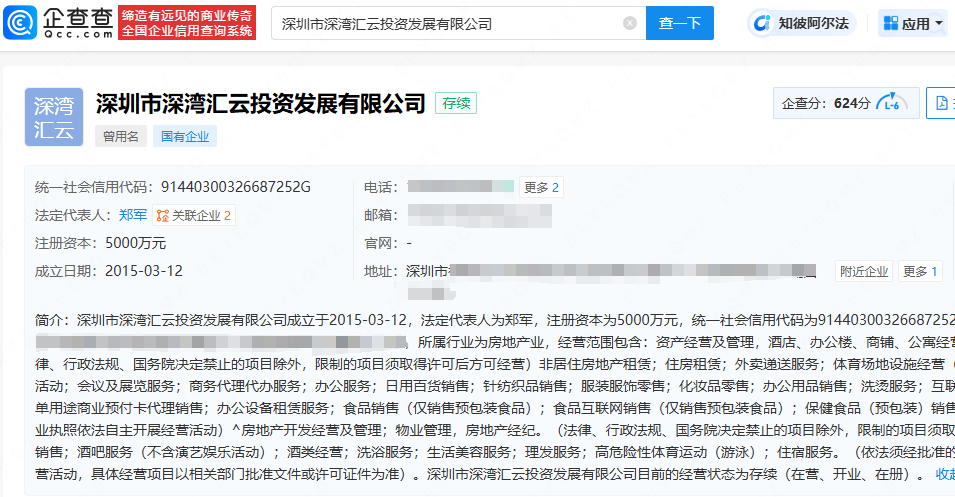The height and width of the screenshot is (497, 955).
Task: Click the 应用 grid icon
Action: 889,23
